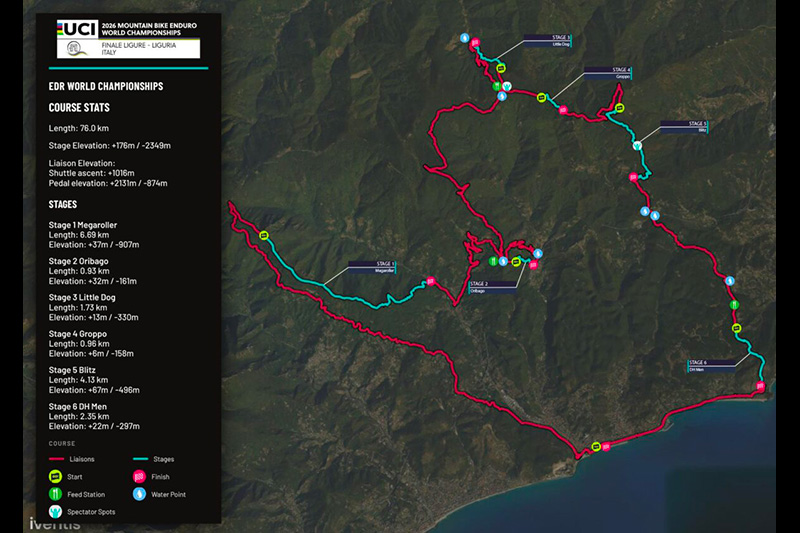Click water point between Stage 2 feed station and start
Viewport: 800px width, 533px height.
504,261
